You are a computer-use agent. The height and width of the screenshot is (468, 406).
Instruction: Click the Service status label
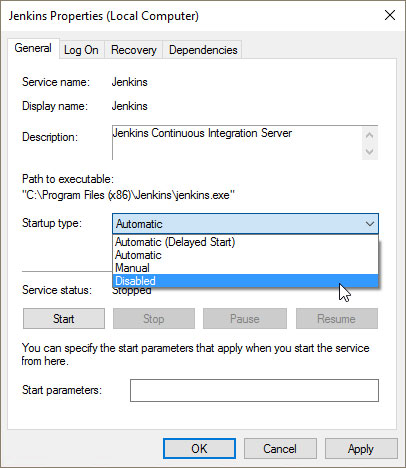point(57,290)
